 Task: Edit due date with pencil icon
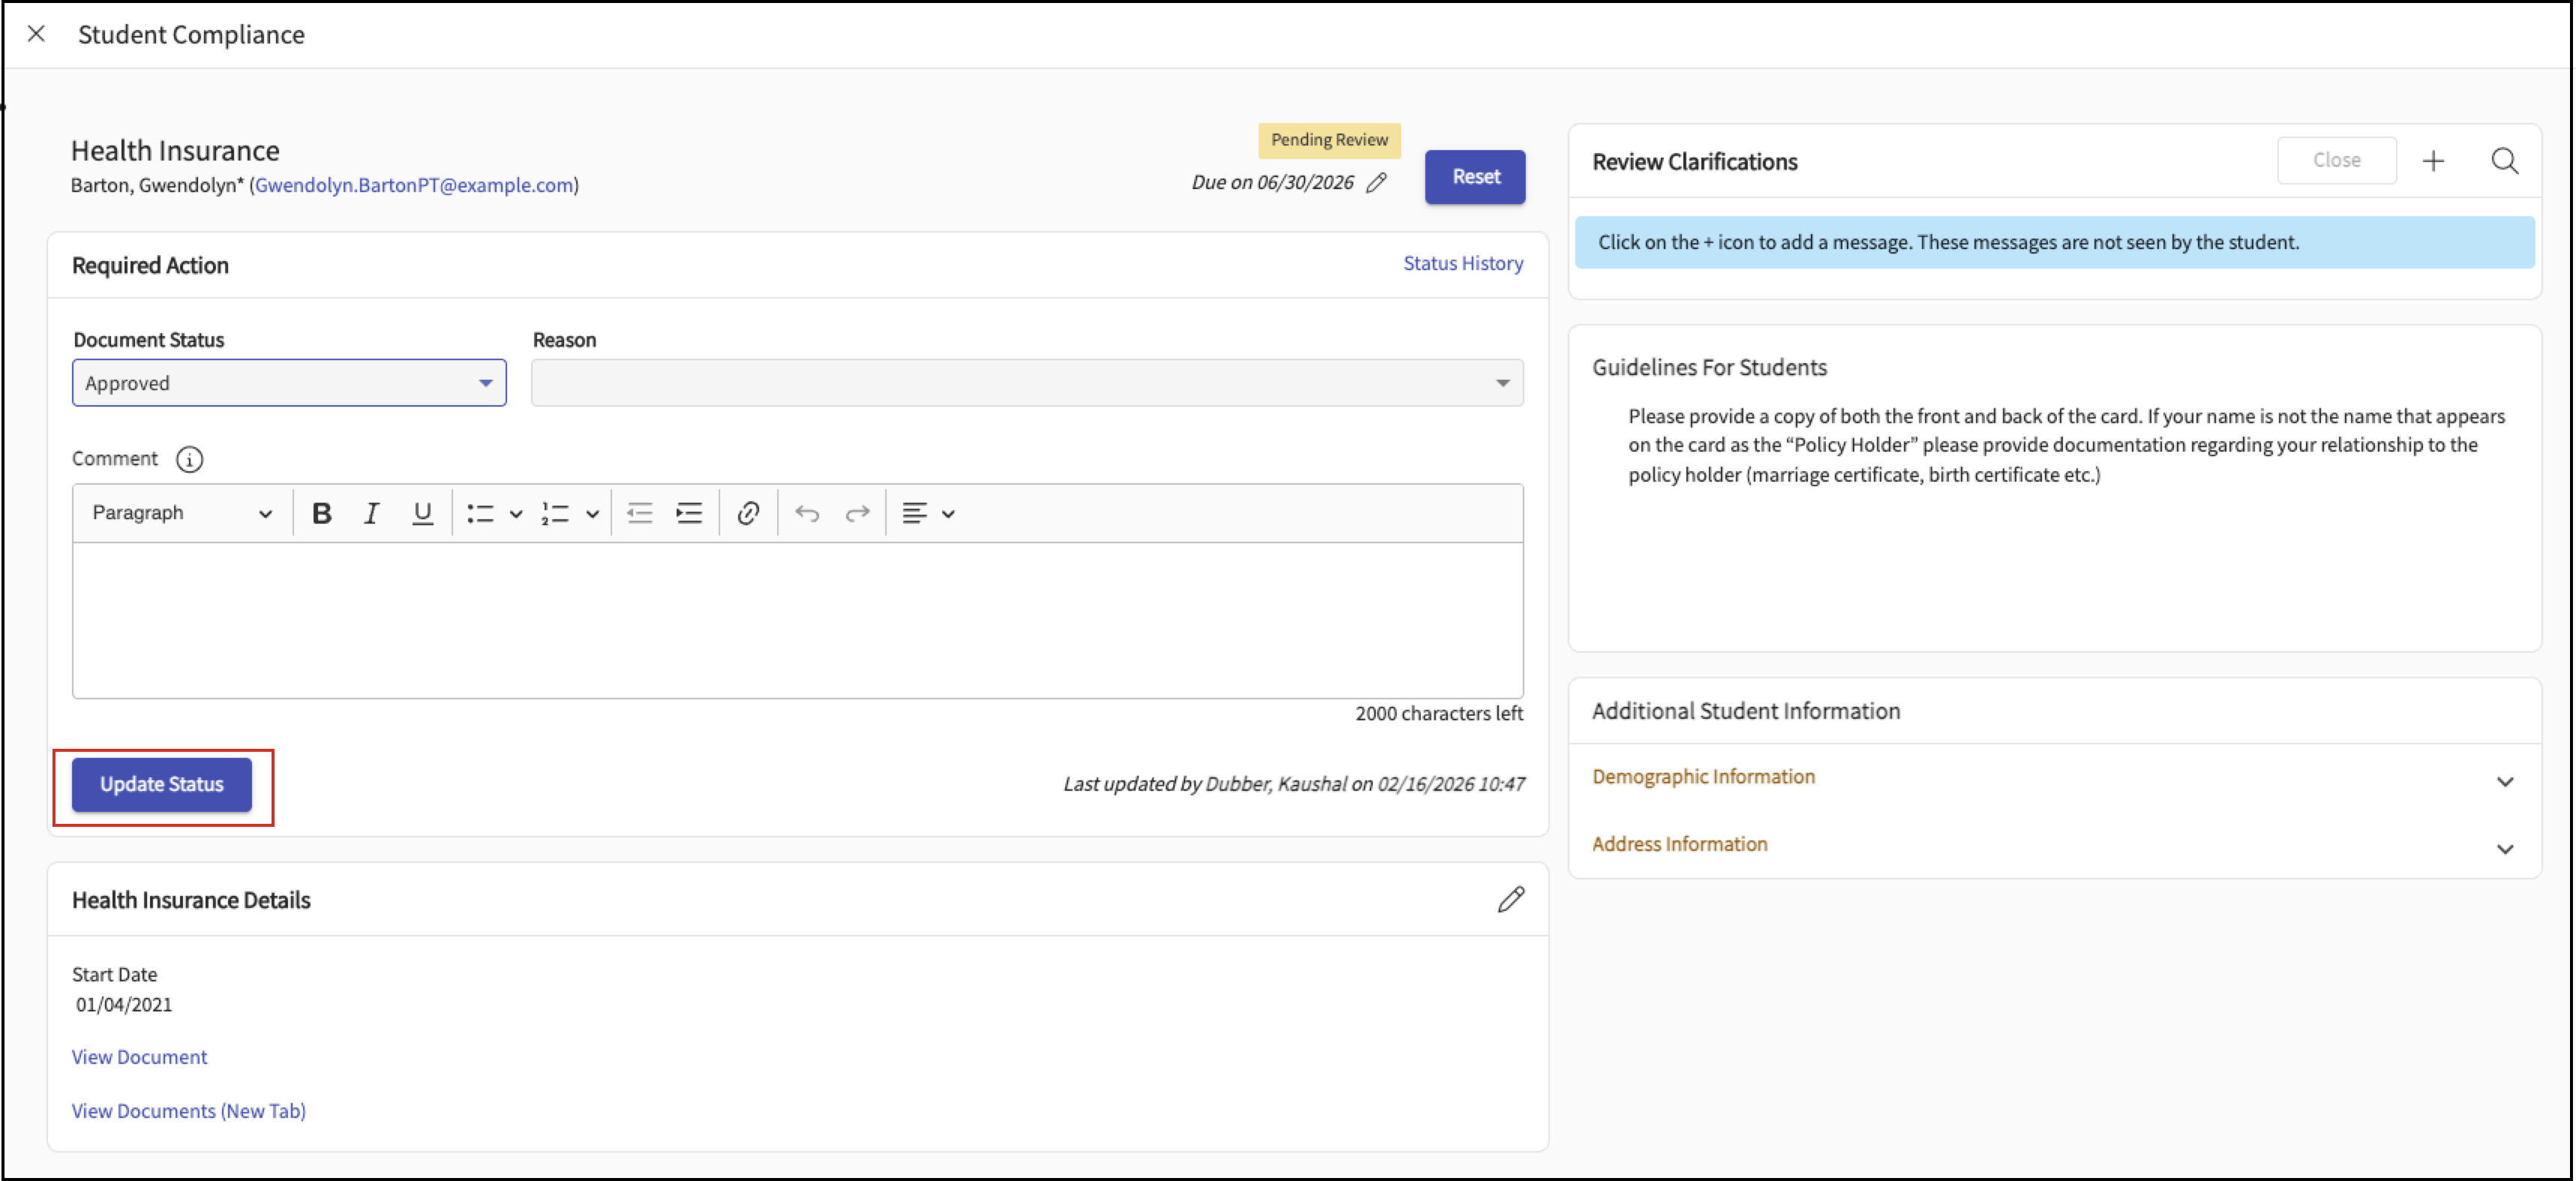[x=1377, y=182]
